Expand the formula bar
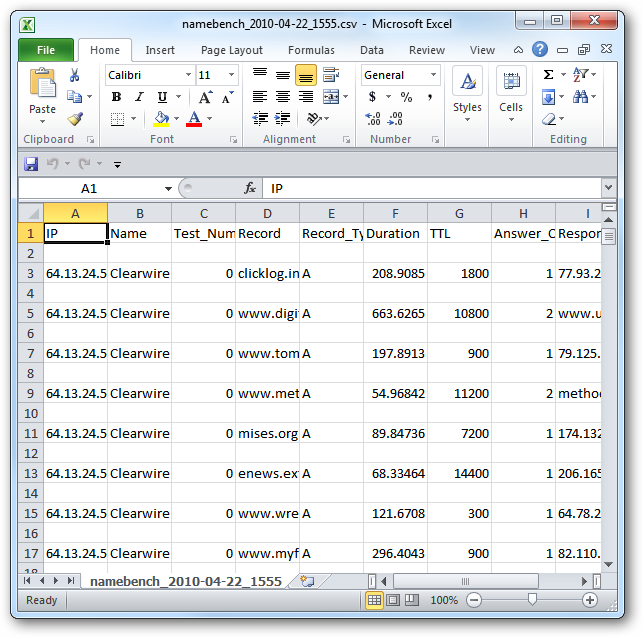The width and height of the screenshot is (643, 637). click(609, 188)
